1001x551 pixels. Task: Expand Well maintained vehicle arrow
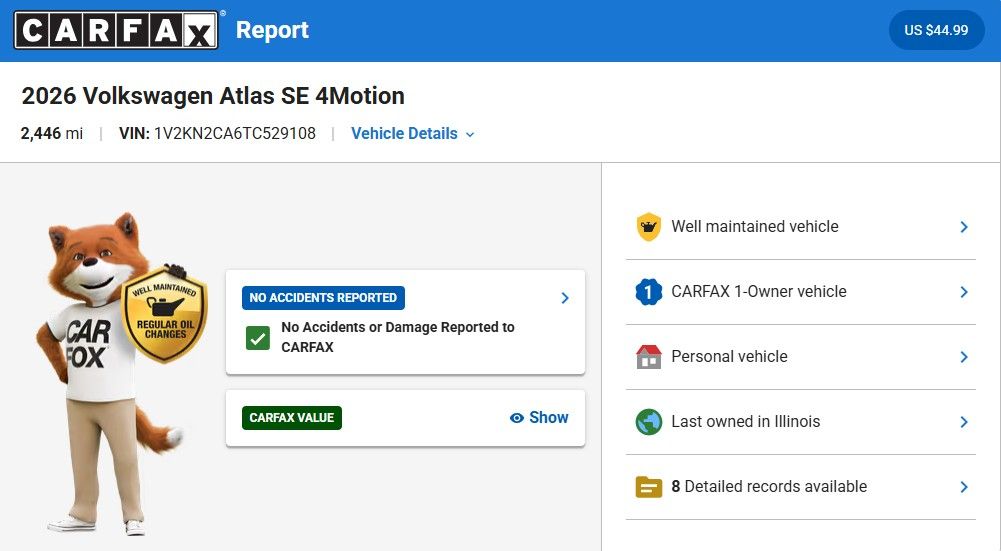point(964,227)
